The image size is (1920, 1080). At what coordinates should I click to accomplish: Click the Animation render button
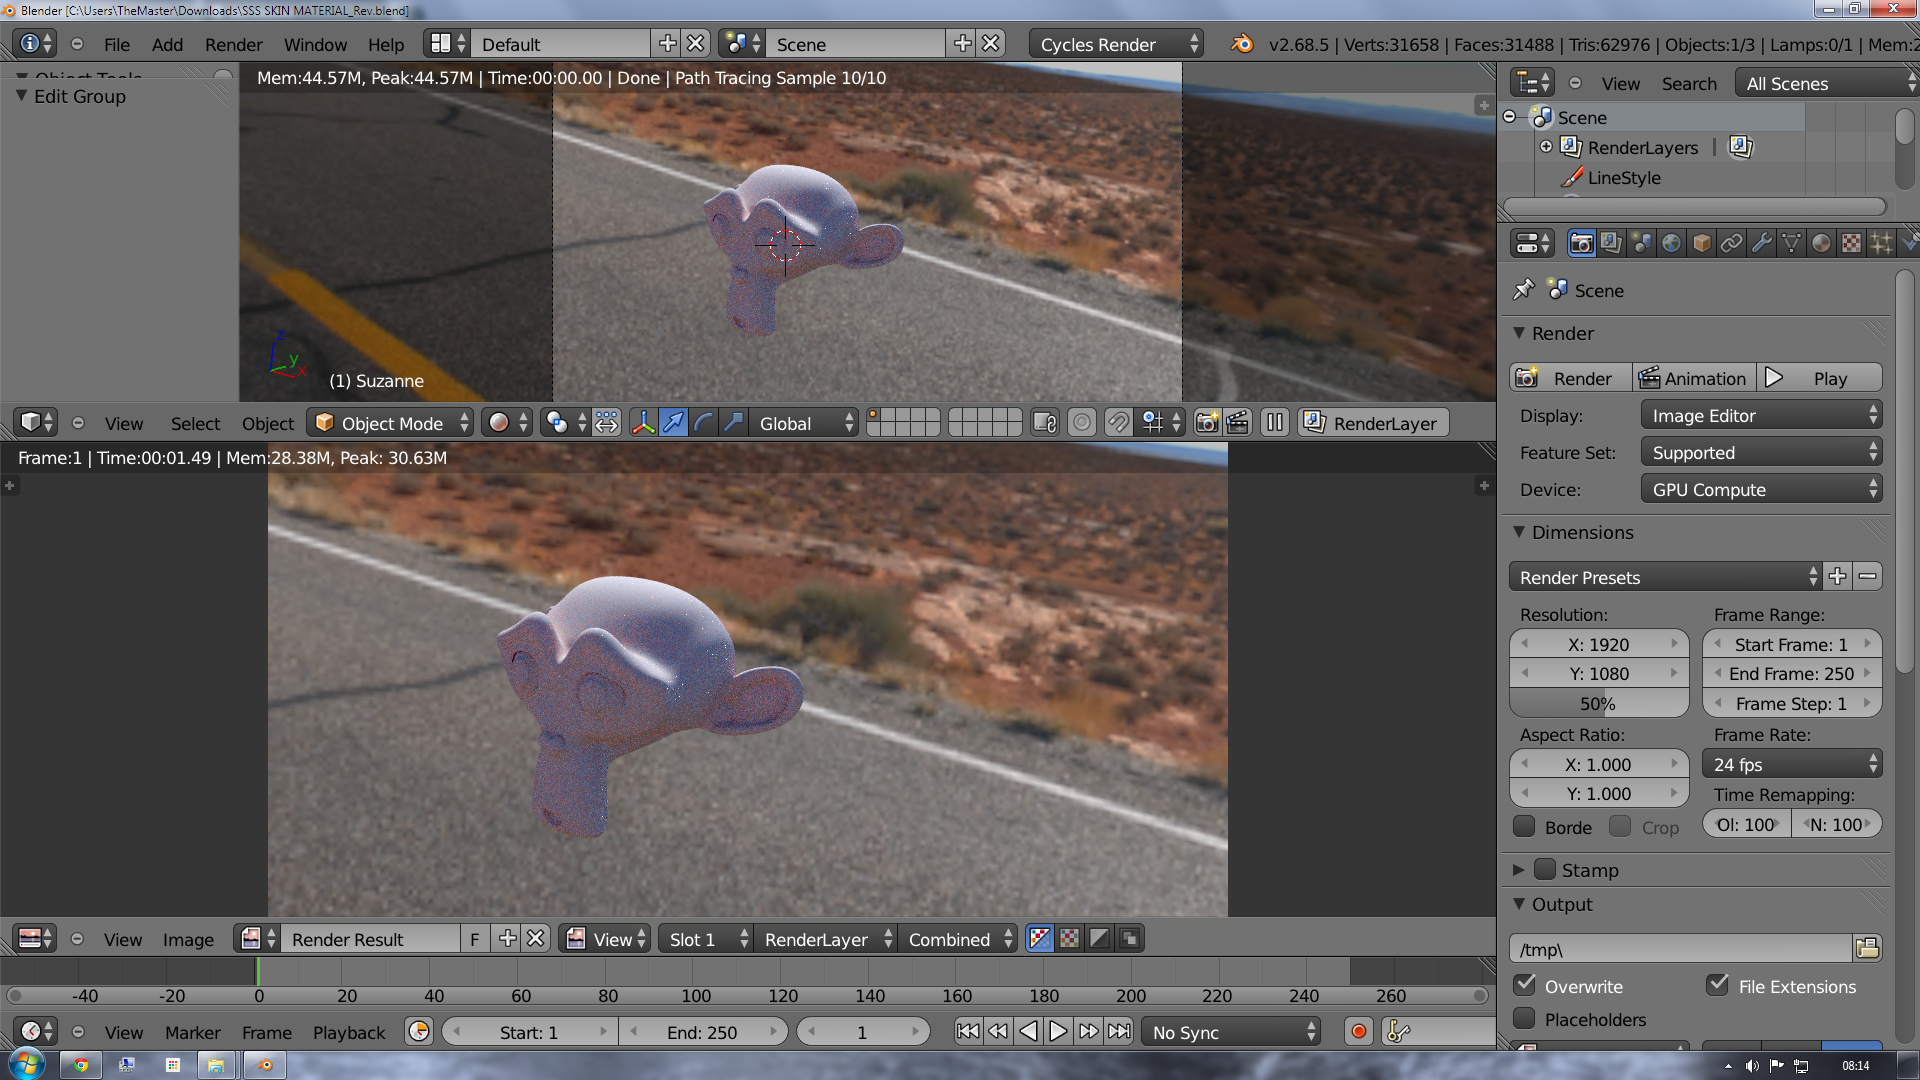point(1694,378)
